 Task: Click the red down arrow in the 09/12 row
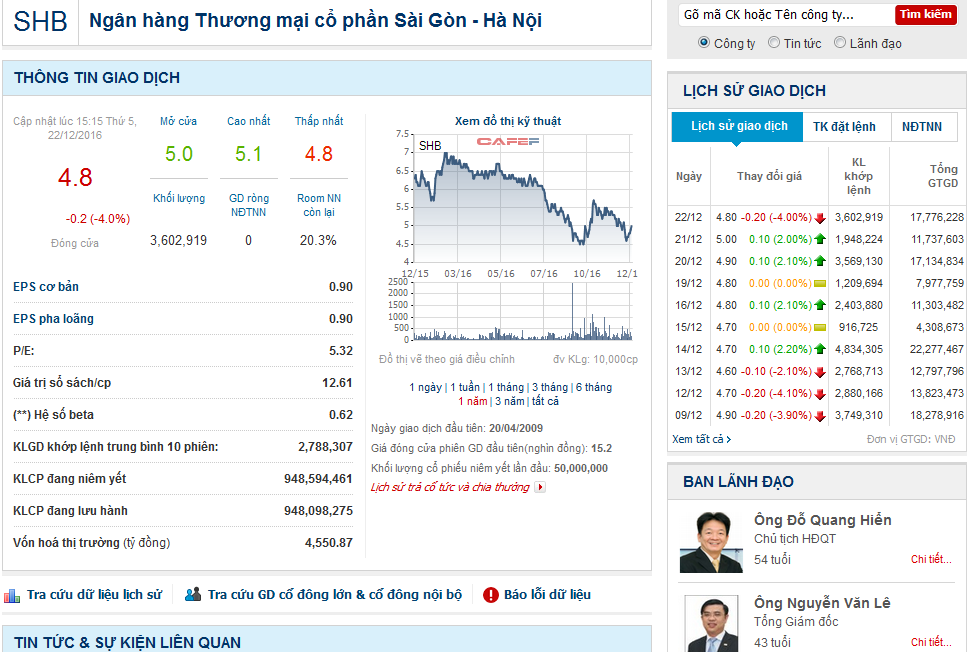[x=820, y=416]
